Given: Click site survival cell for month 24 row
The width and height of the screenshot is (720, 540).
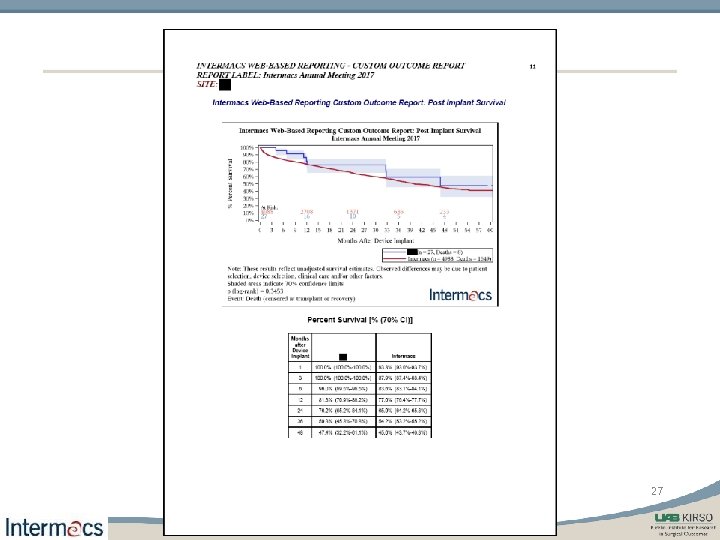Looking at the screenshot, I should (343, 411).
